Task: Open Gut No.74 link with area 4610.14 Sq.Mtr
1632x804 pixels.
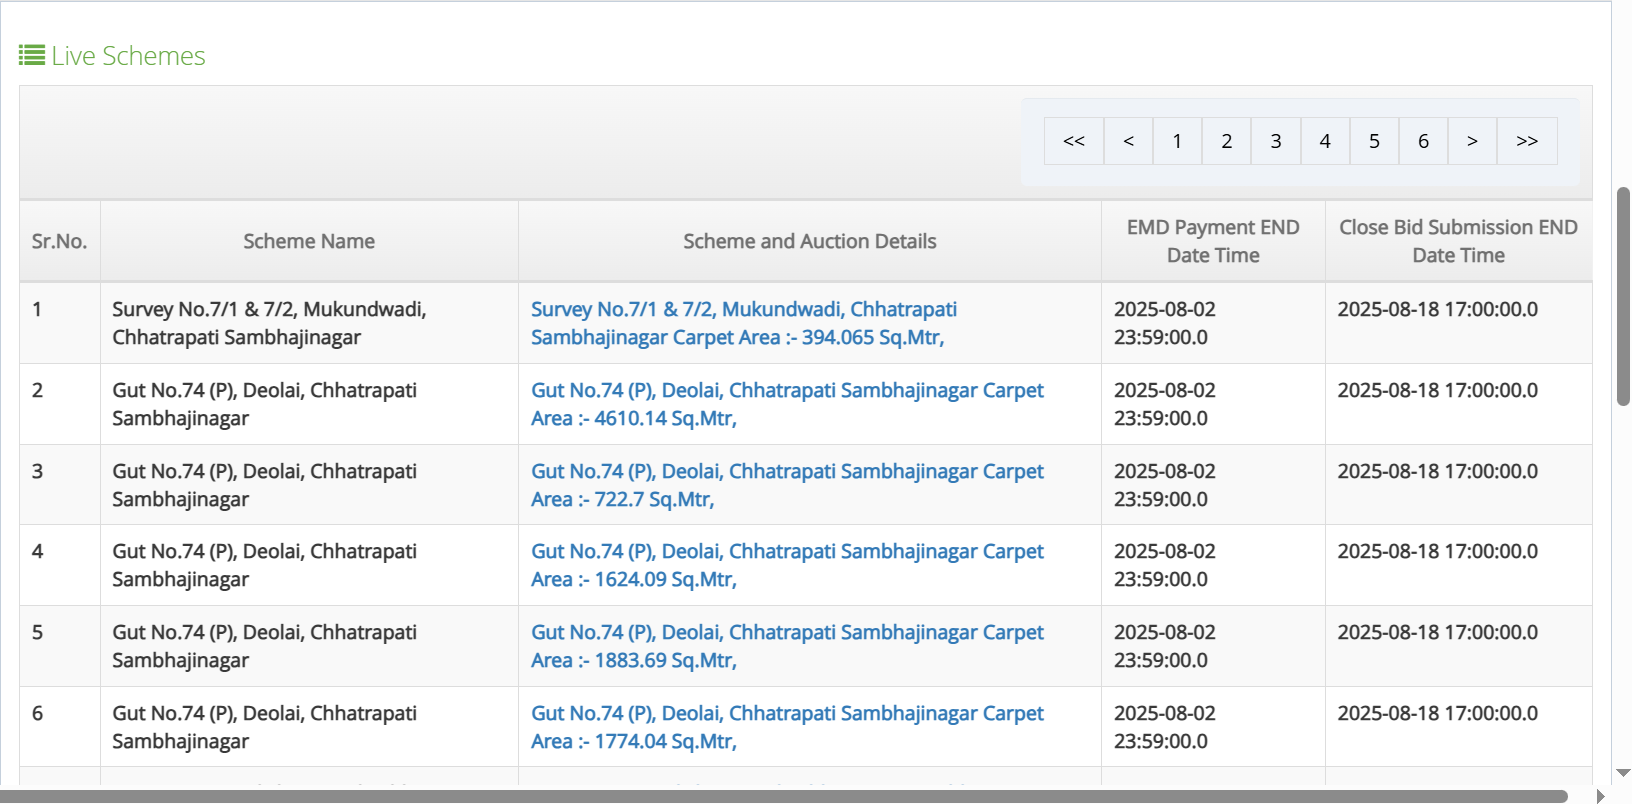Action: click(x=787, y=404)
